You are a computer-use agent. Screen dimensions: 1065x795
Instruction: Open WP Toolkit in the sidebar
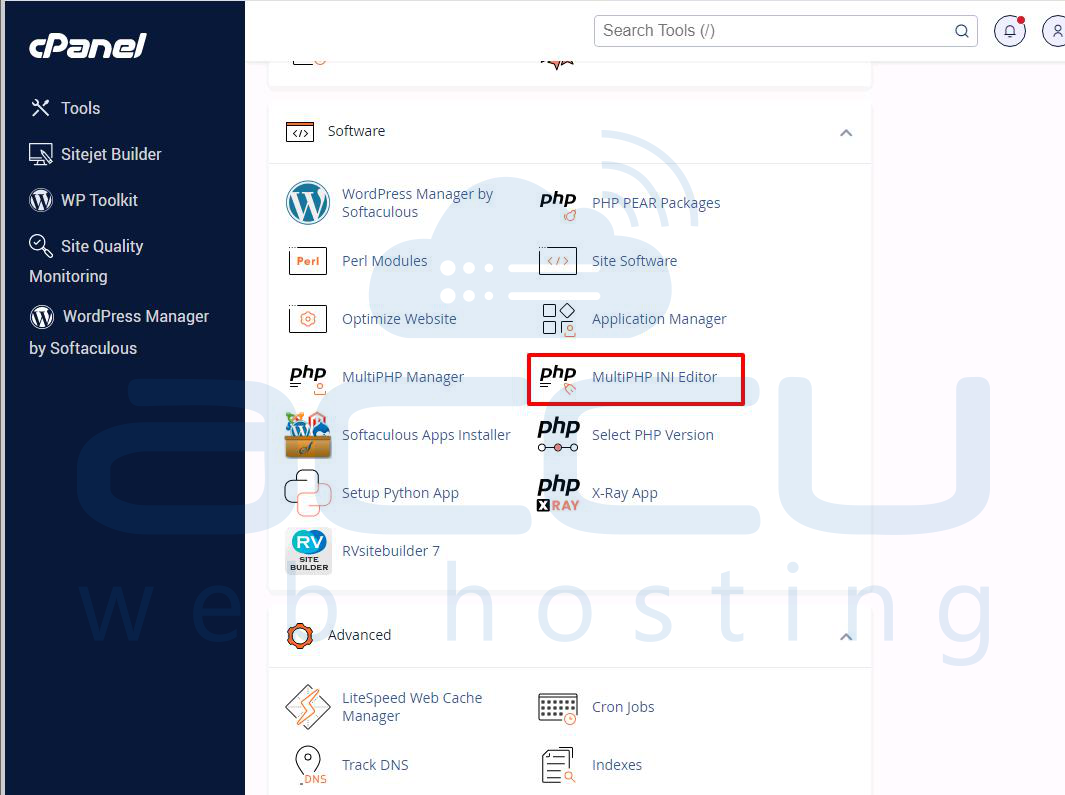tap(84, 200)
